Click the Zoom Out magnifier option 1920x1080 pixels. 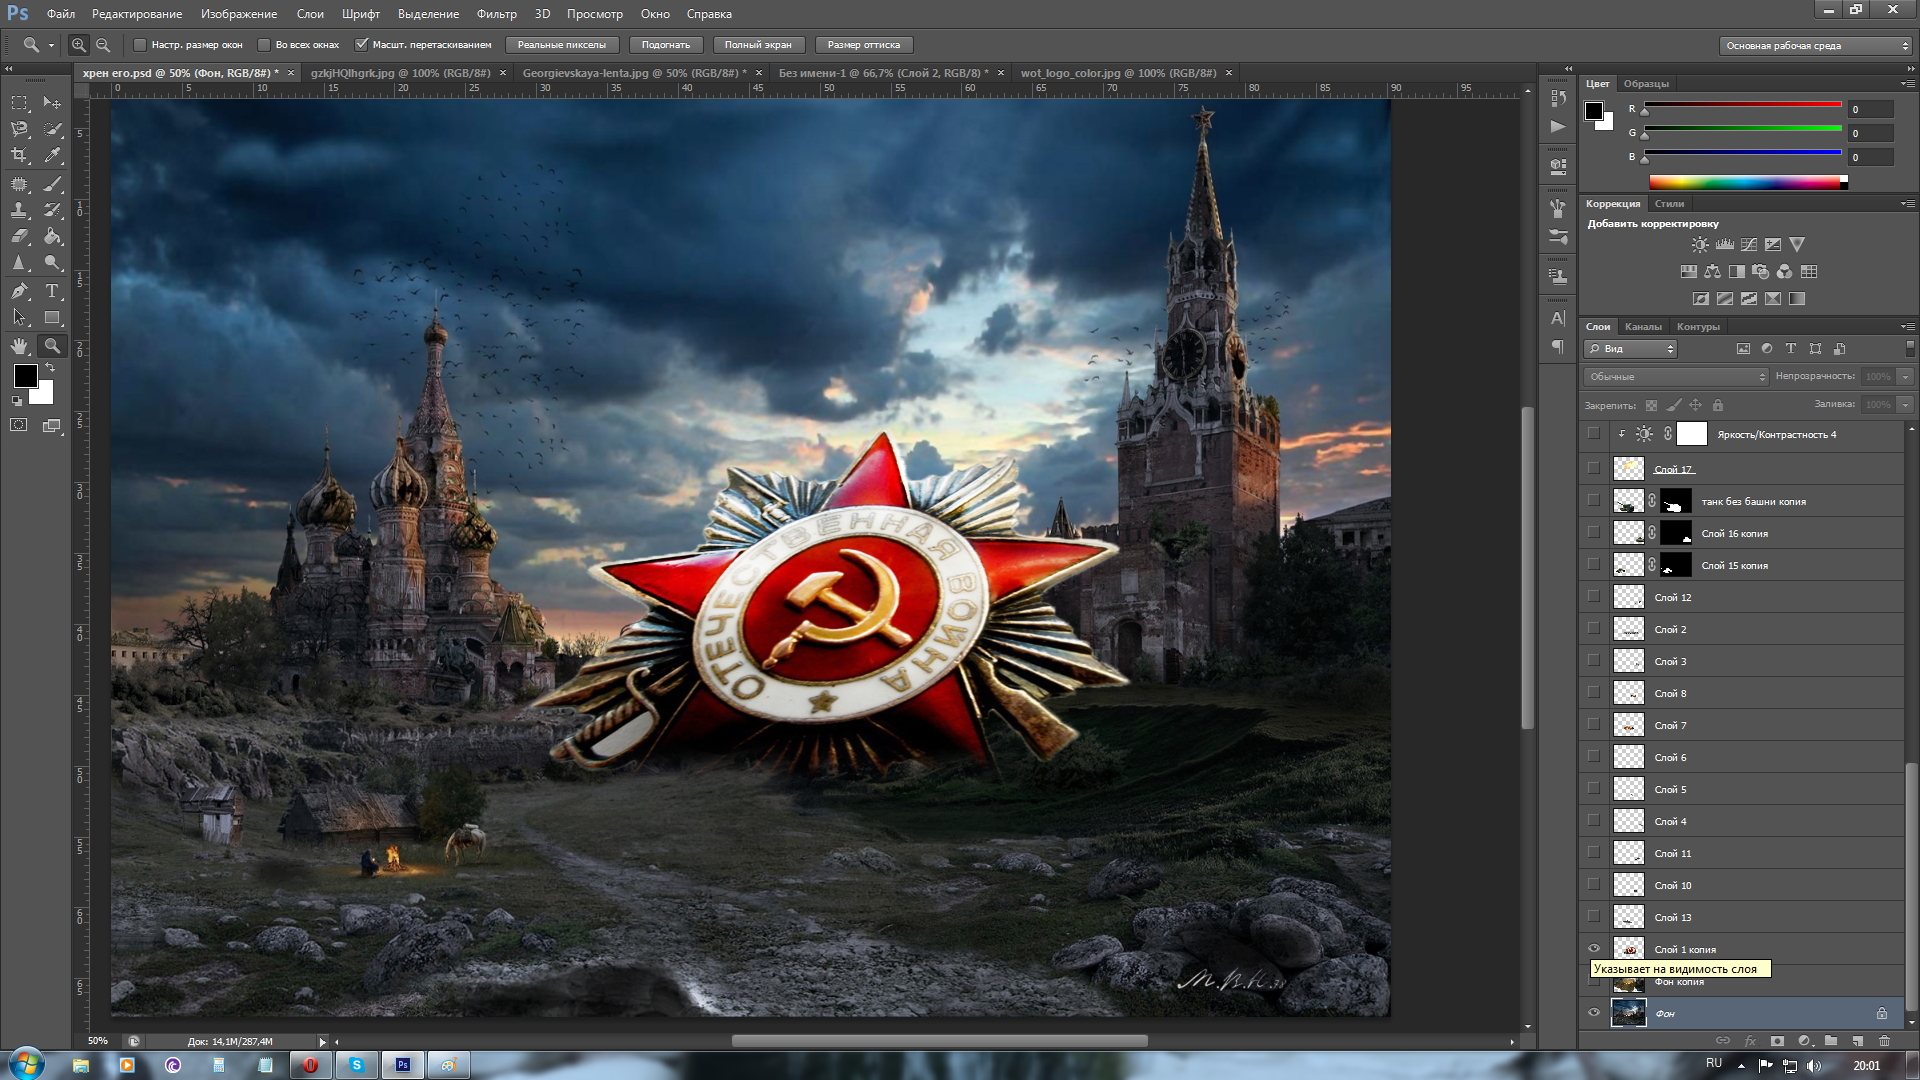coord(102,45)
